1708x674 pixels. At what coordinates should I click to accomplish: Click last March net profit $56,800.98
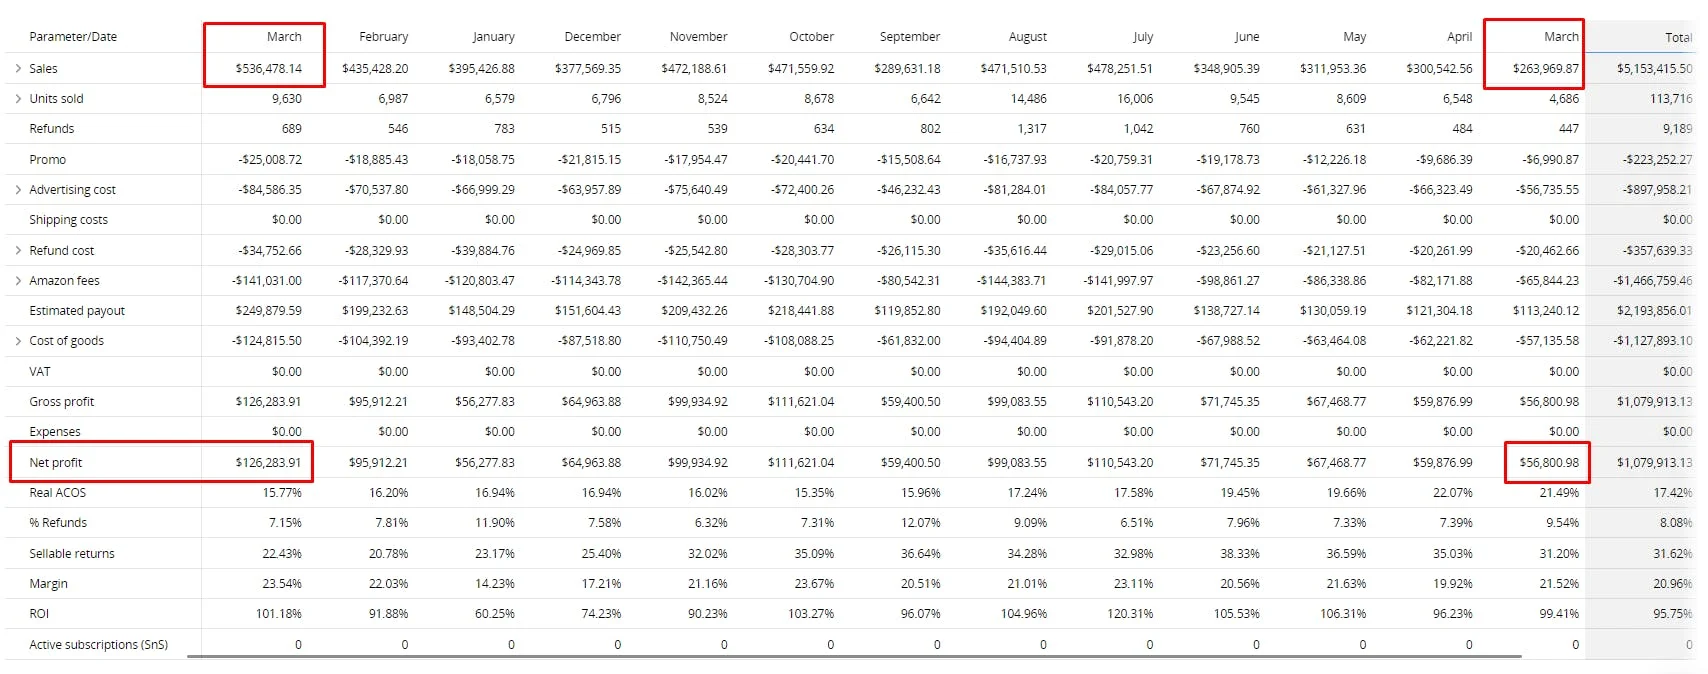pyautogui.click(x=1549, y=463)
